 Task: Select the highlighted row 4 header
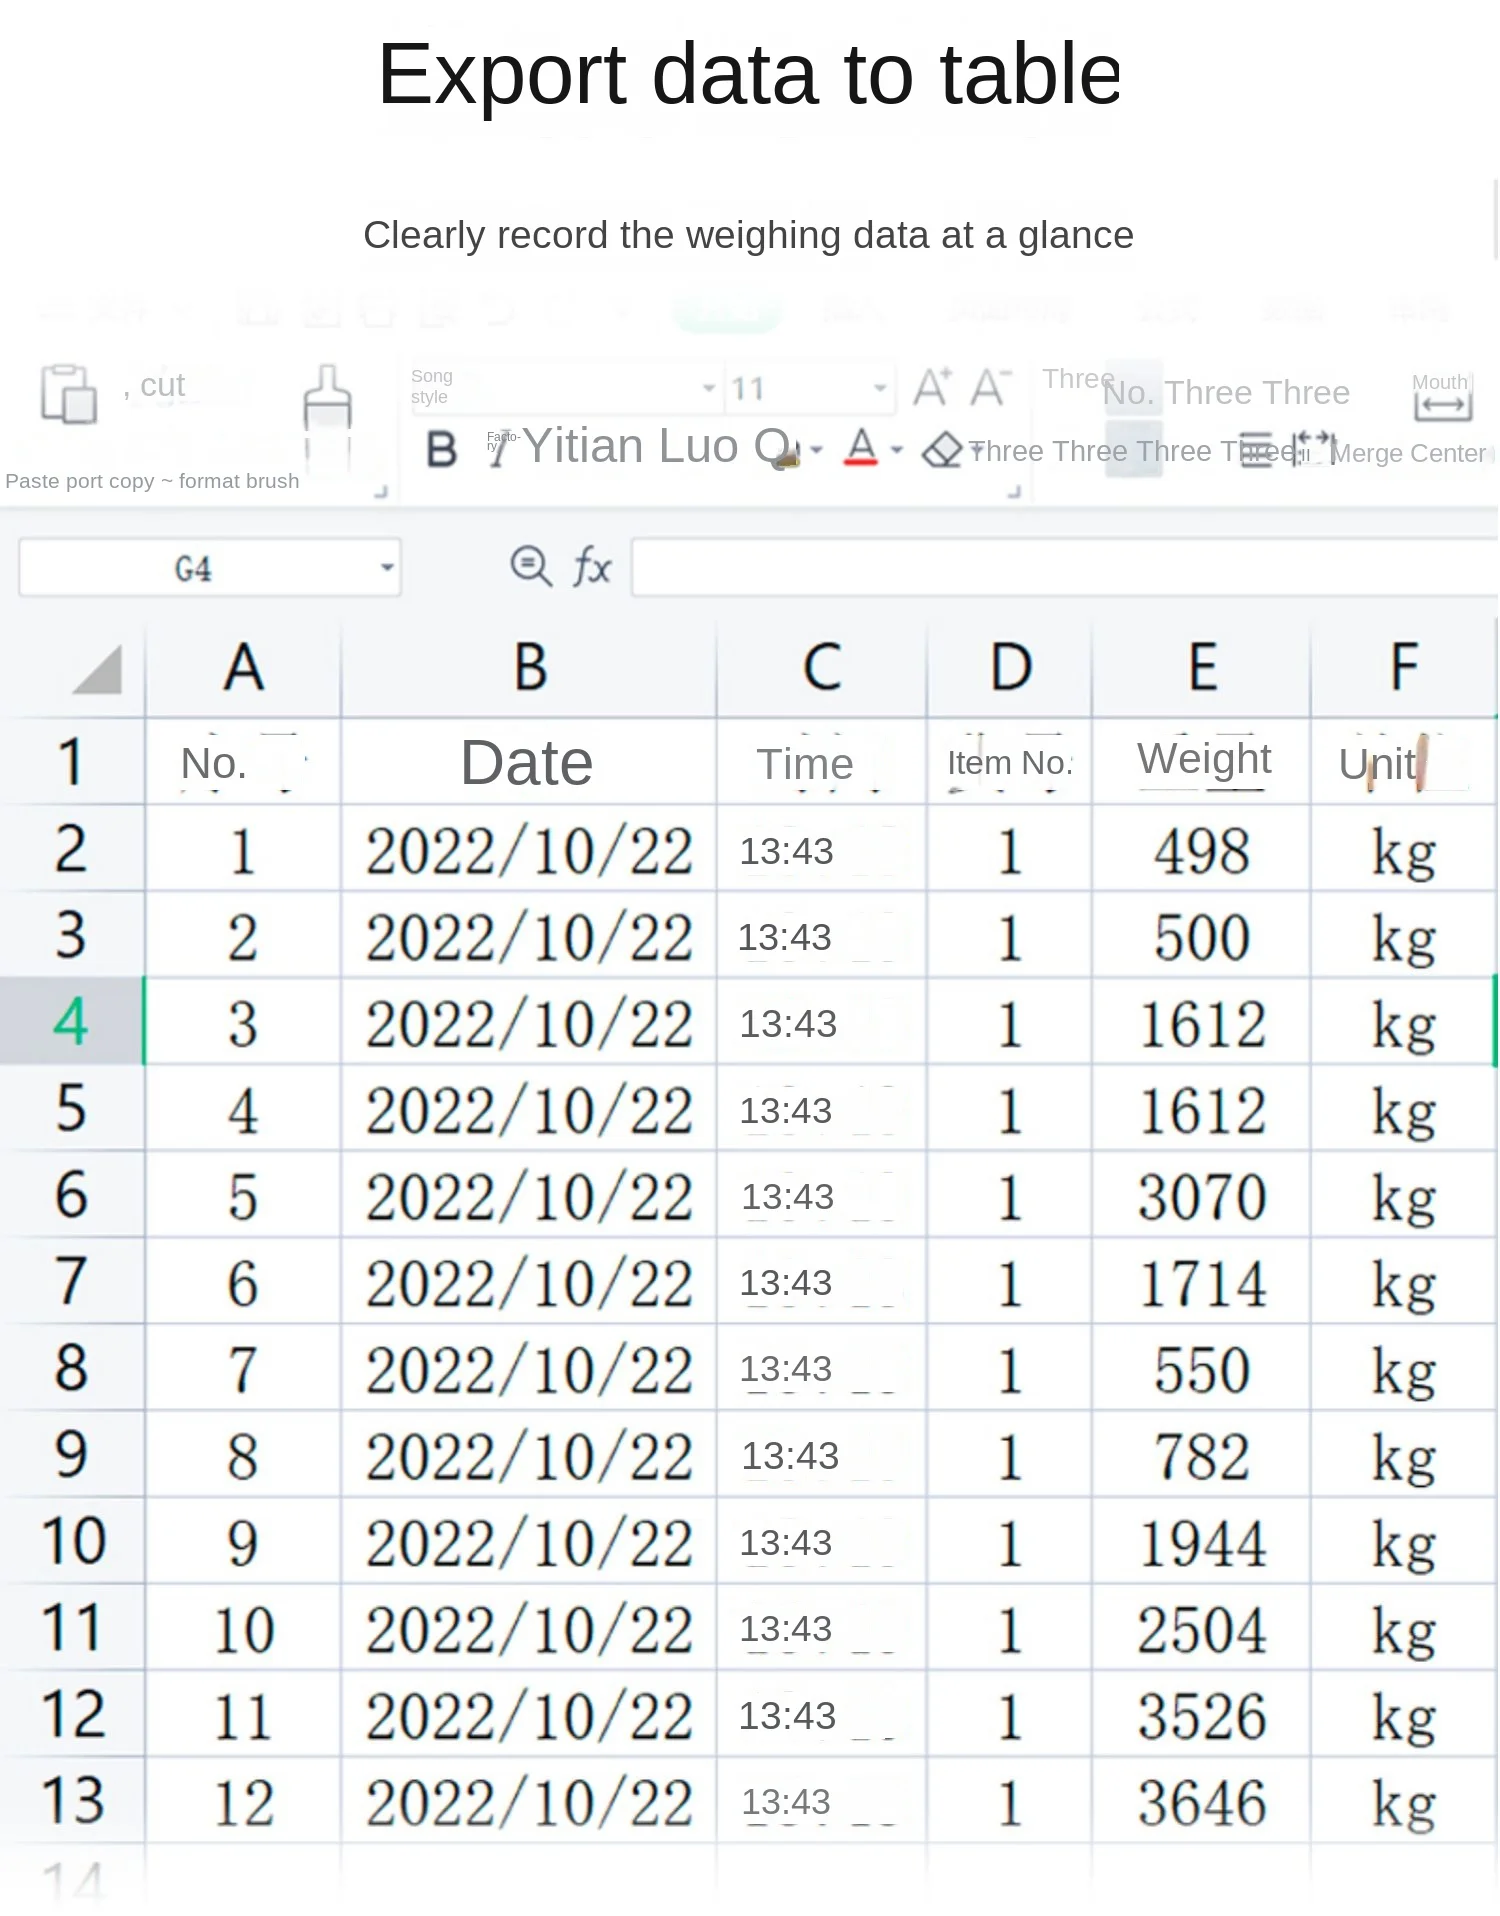tap(72, 1021)
